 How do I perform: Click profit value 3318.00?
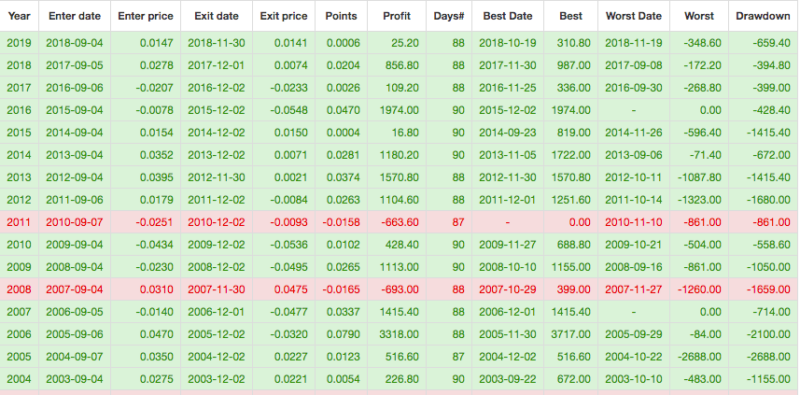(x=399, y=335)
